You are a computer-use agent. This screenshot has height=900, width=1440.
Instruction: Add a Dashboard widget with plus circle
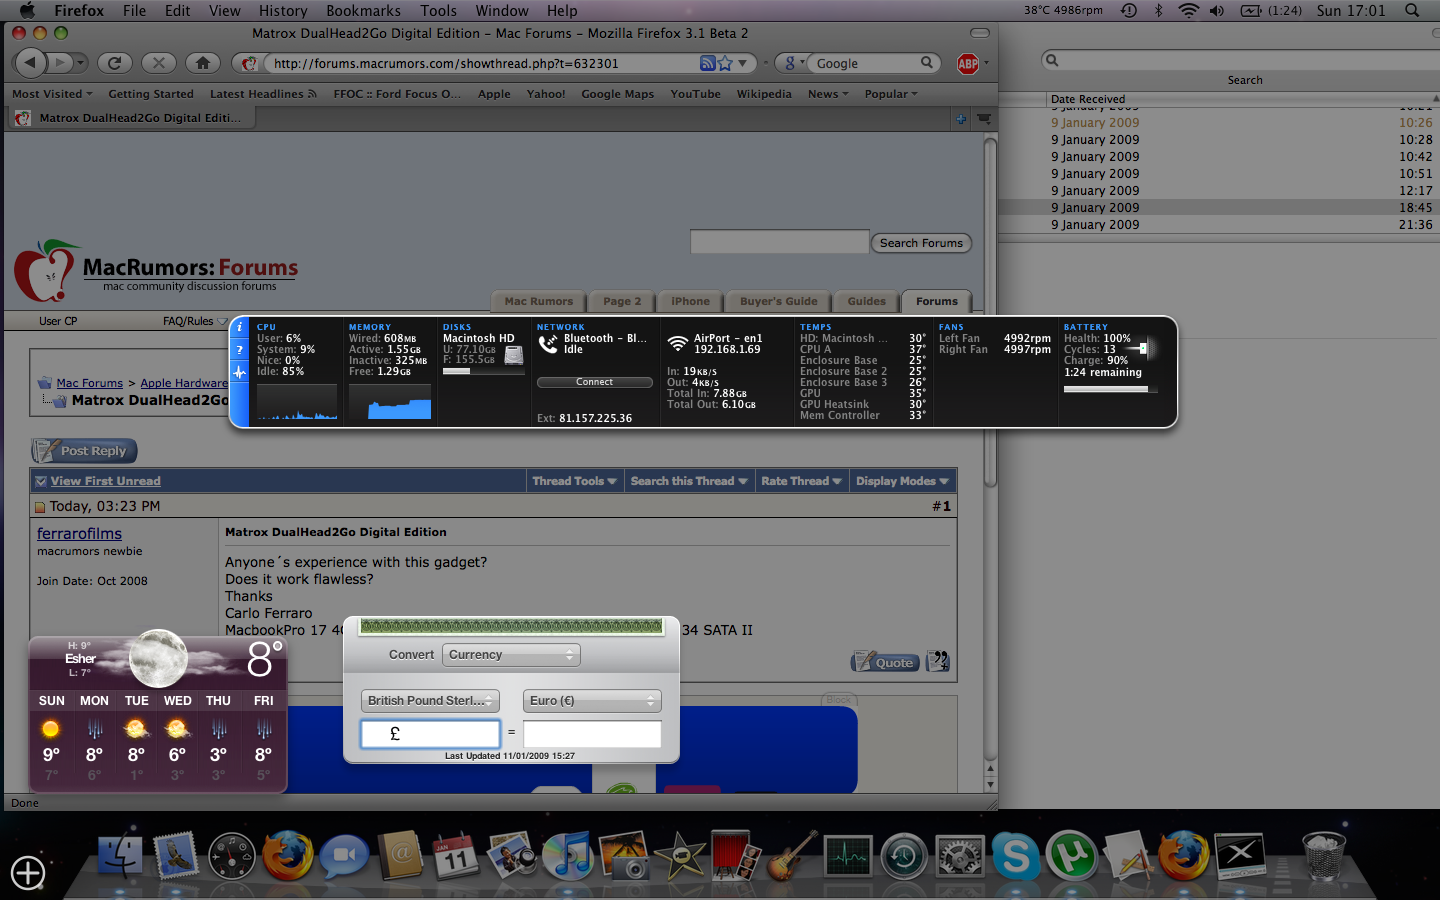28,873
